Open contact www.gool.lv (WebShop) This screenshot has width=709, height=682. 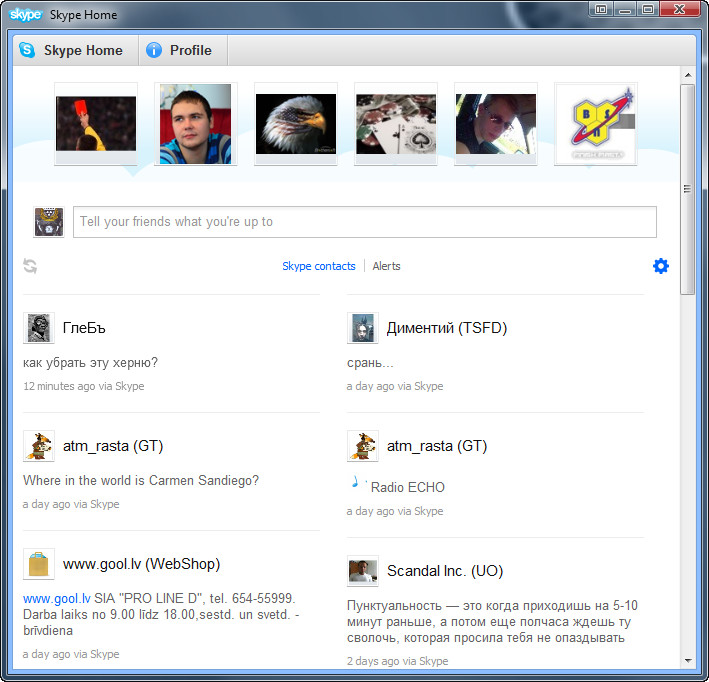click(x=142, y=564)
